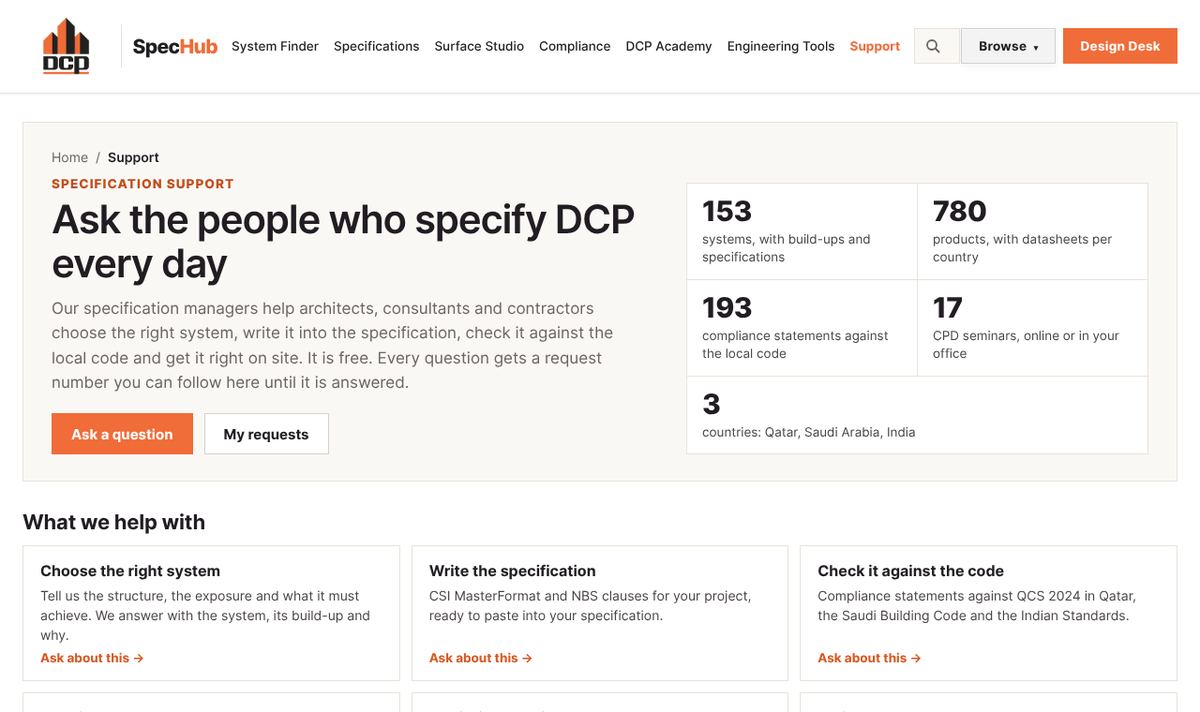Viewport: 1200px width, 712px height.
Task: Ask about this under Write the specification
Action: tap(481, 658)
